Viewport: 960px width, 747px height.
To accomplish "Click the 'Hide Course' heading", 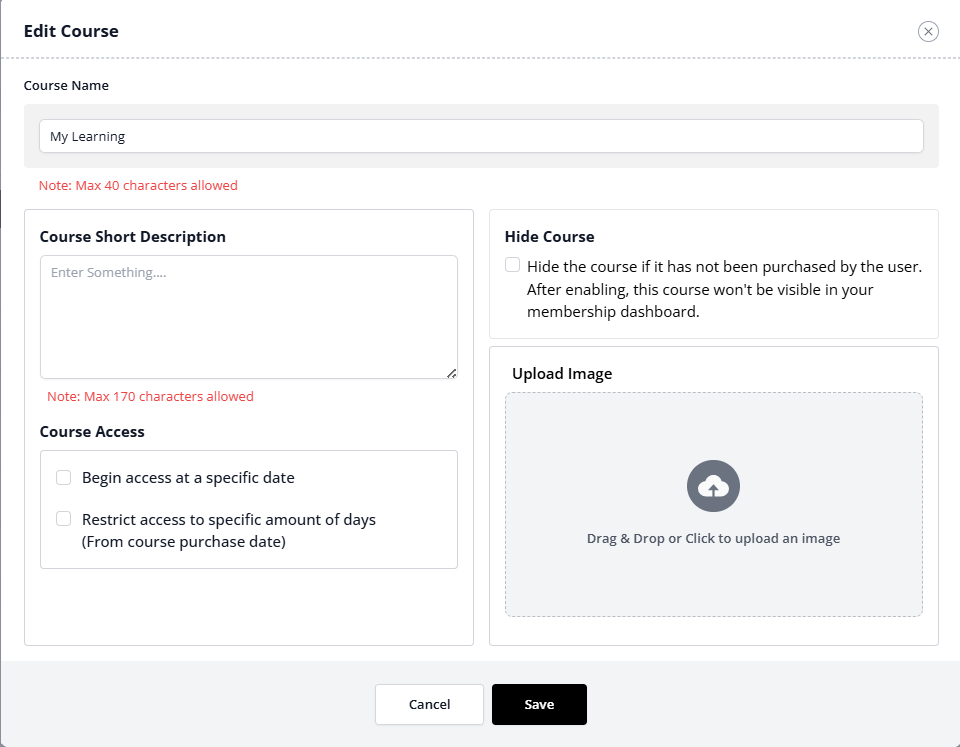I will (x=549, y=236).
